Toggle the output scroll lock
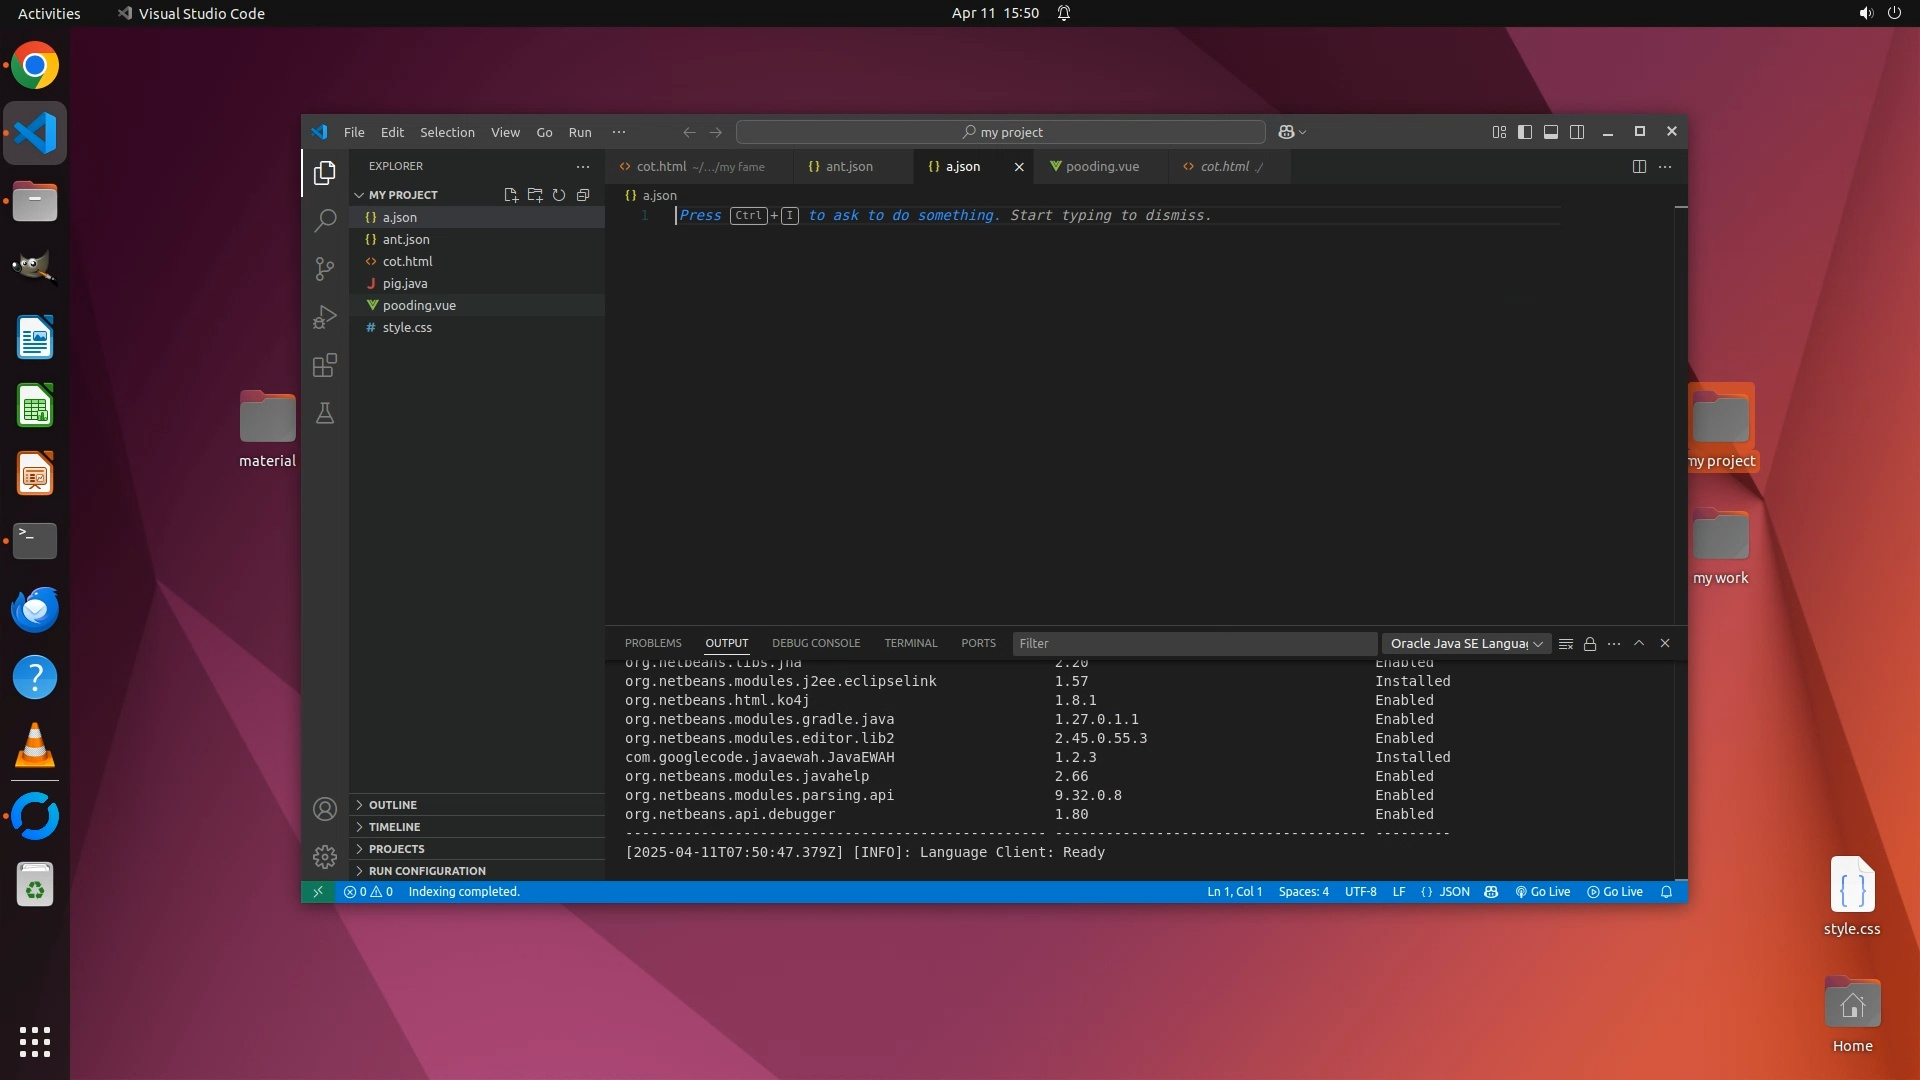 click(x=1590, y=644)
